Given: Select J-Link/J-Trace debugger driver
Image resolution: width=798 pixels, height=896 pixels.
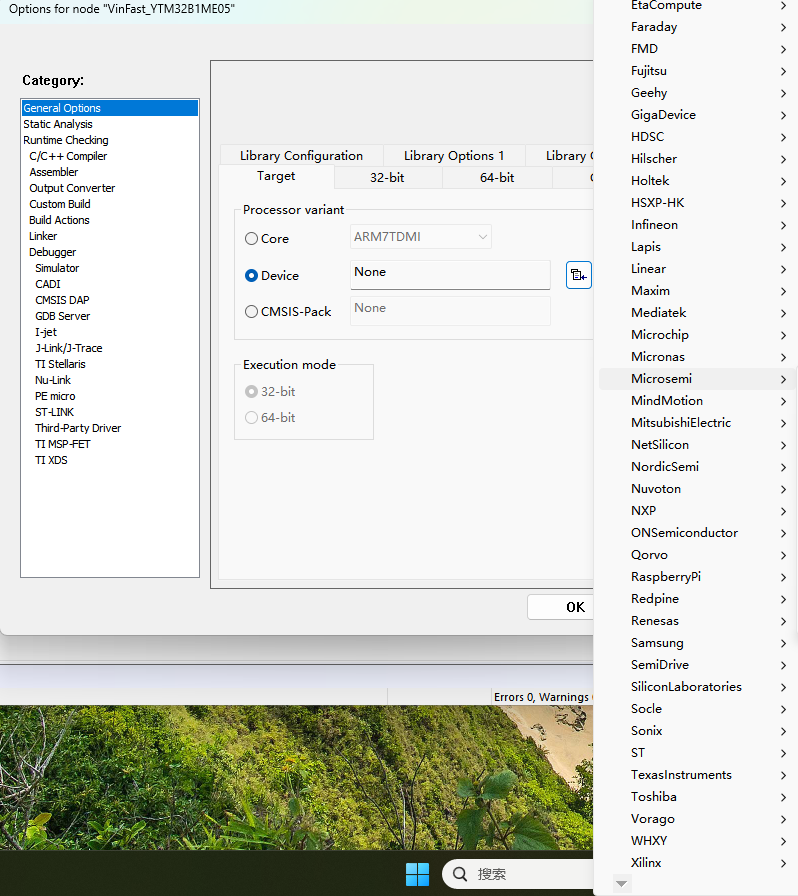Looking at the screenshot, I should [69, 348].
